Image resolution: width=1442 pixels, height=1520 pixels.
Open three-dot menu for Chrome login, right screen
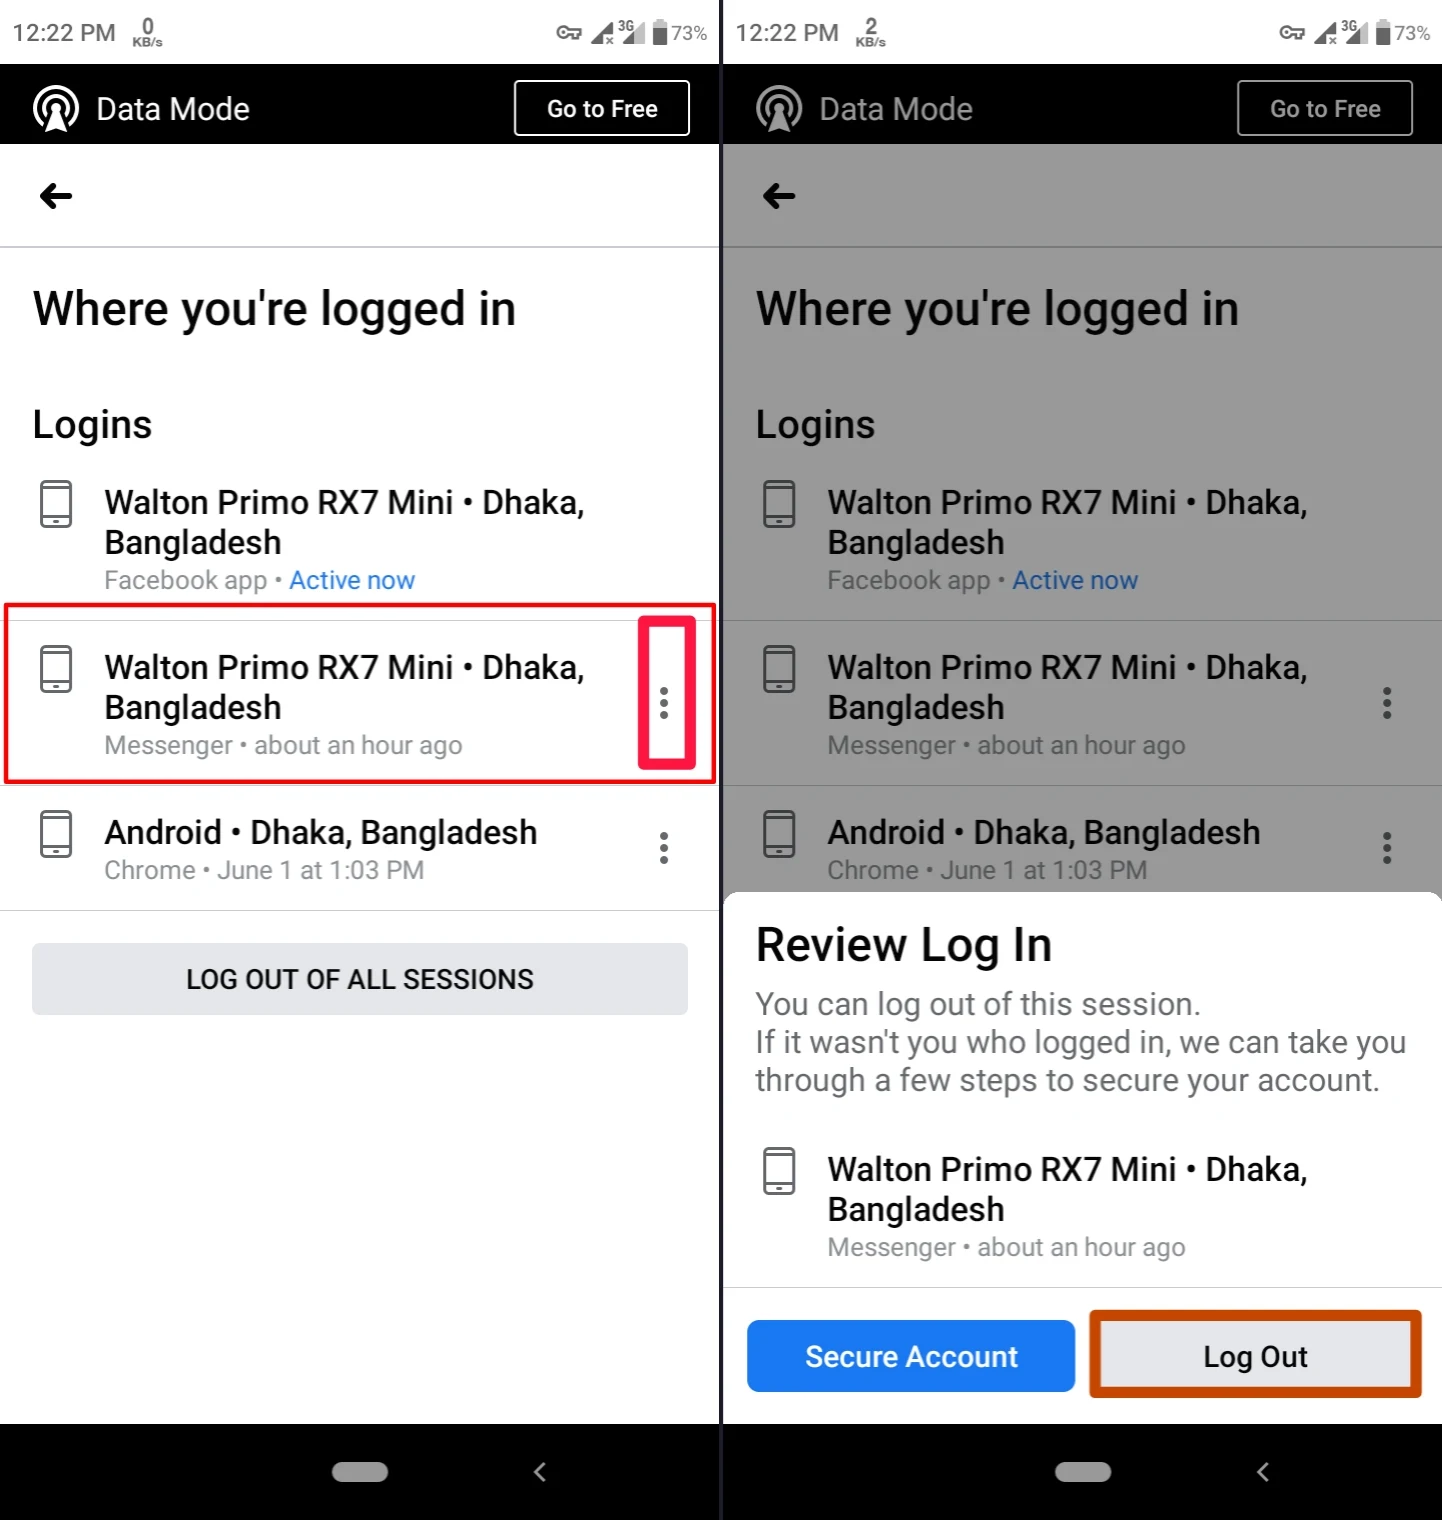pyautogui.click(x=1387, y=848)
